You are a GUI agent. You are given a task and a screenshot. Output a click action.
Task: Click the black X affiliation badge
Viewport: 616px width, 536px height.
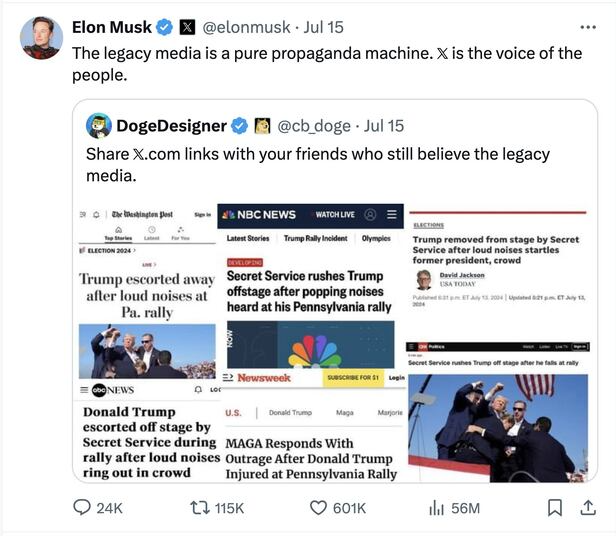187,28
